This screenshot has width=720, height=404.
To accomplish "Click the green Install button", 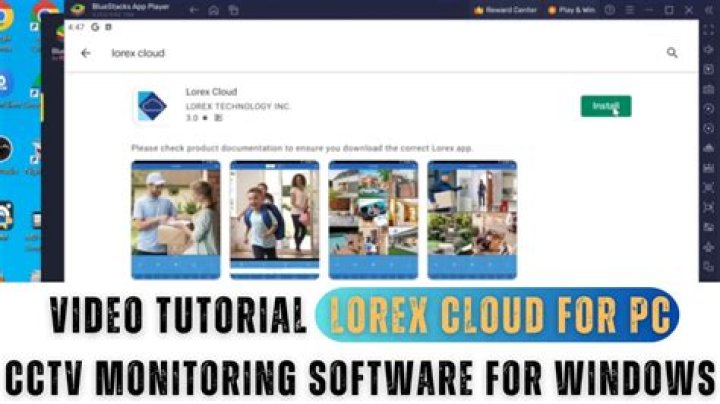I will tap(605, 106).
